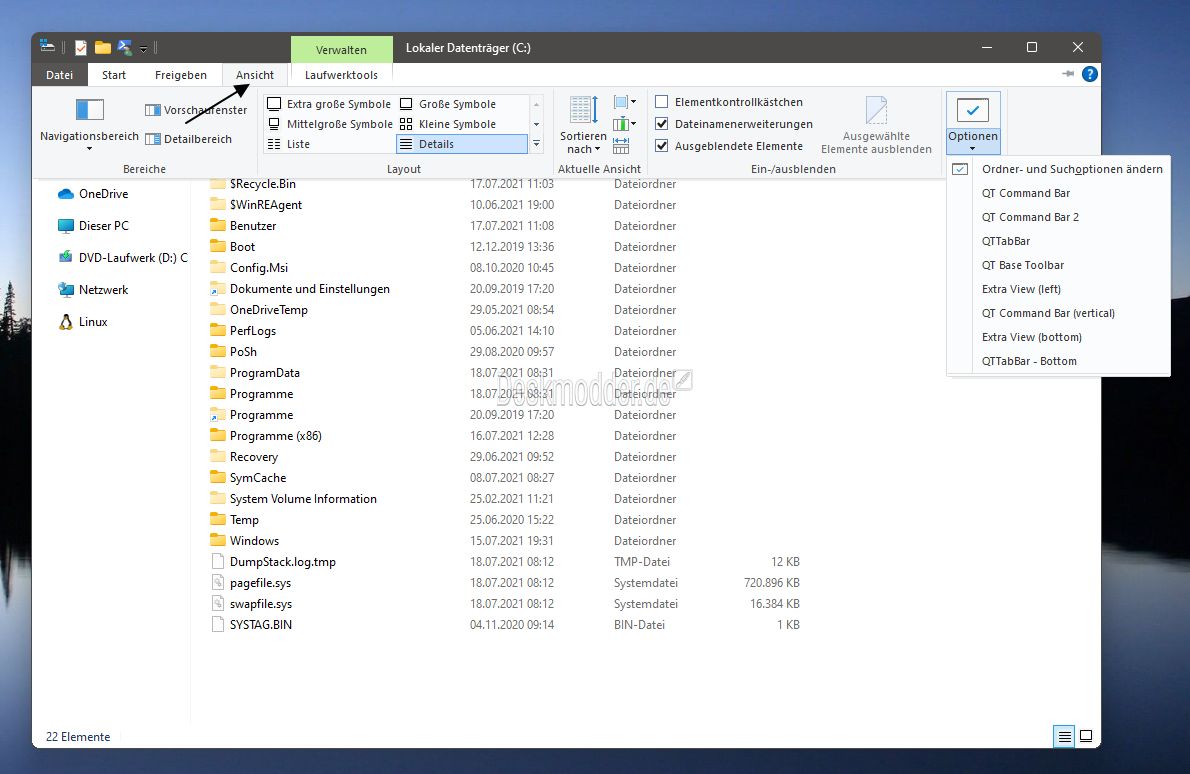The image size is (1190, 774).
Task: Uncheck Ausgeblendete Elemente checkbox
Action: point(662,146)
